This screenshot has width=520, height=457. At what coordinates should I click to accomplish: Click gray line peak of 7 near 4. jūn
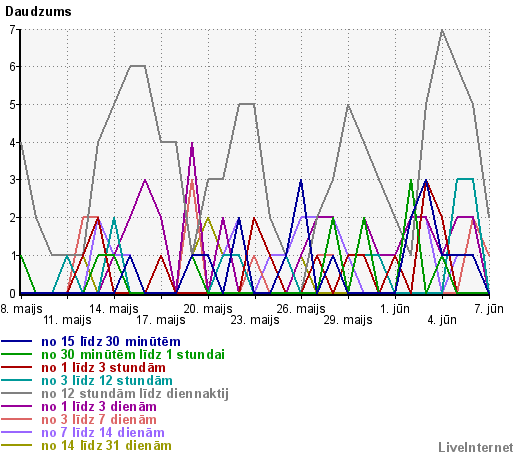point(442,30)
